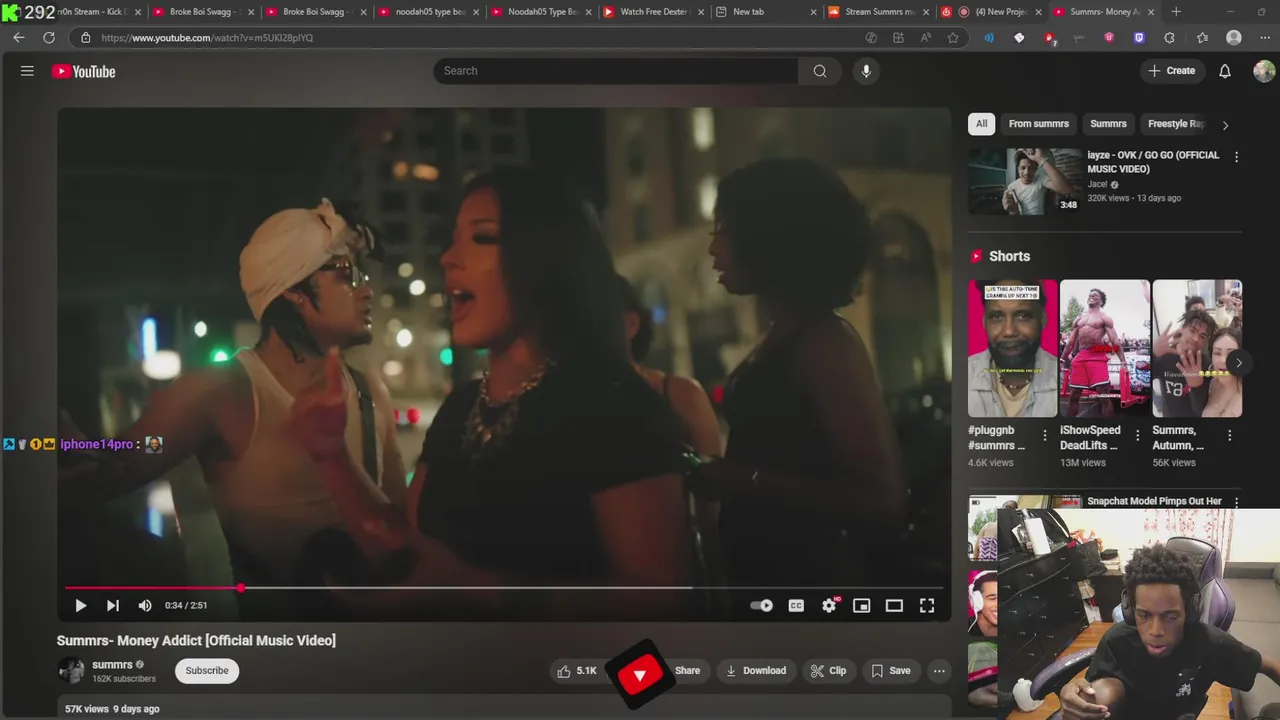Show more filter chips with the arrow
This screenshot has height=720, width=1280.
pos(1225,125)
